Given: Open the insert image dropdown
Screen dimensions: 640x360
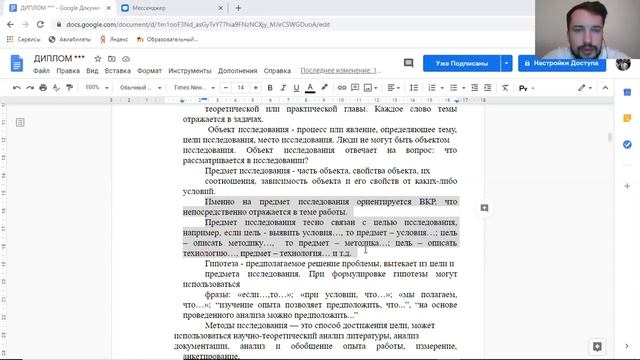Looking at the screenshot, I should (x=371, y=88).
